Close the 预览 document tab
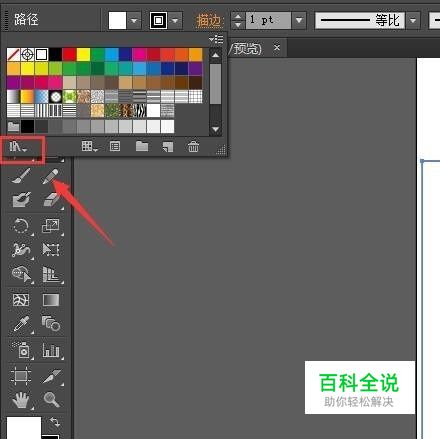The image size is (440, 439). coord(277,48)
